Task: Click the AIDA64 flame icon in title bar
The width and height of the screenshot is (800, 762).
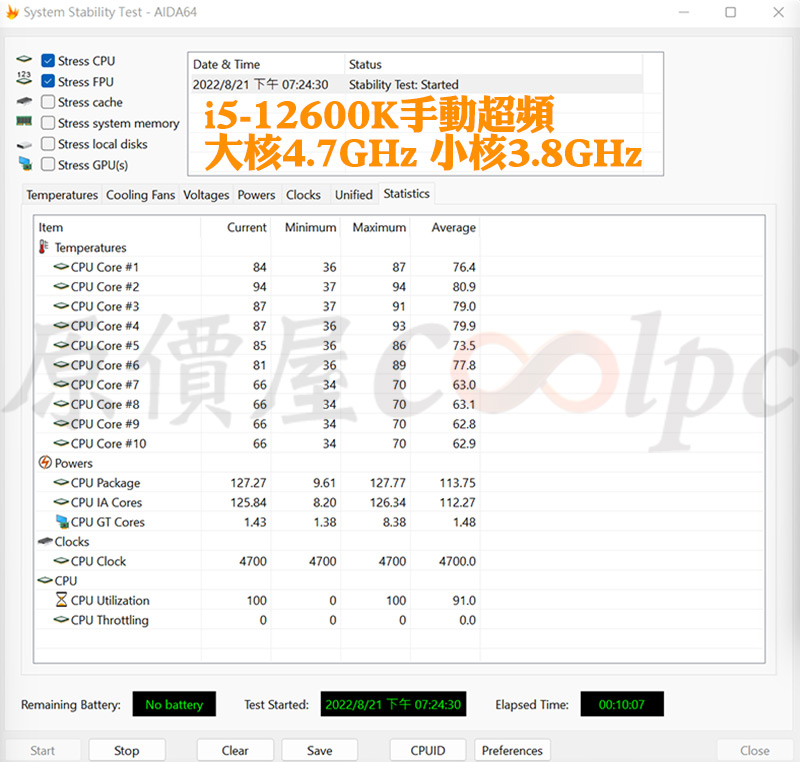Action: (x=12, y=12)
